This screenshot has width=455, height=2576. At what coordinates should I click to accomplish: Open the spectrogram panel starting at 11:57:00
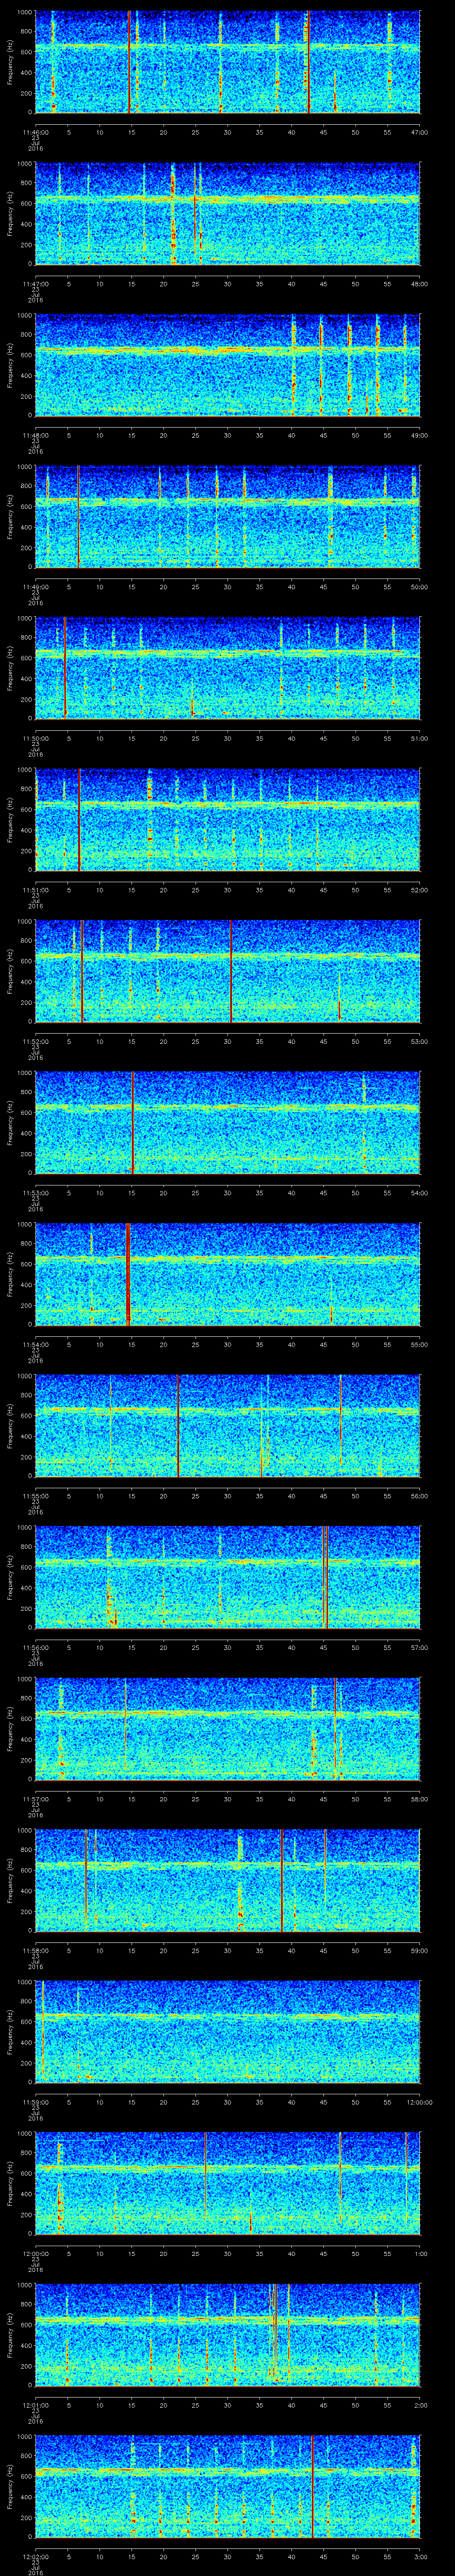(x=227, y=1729)
